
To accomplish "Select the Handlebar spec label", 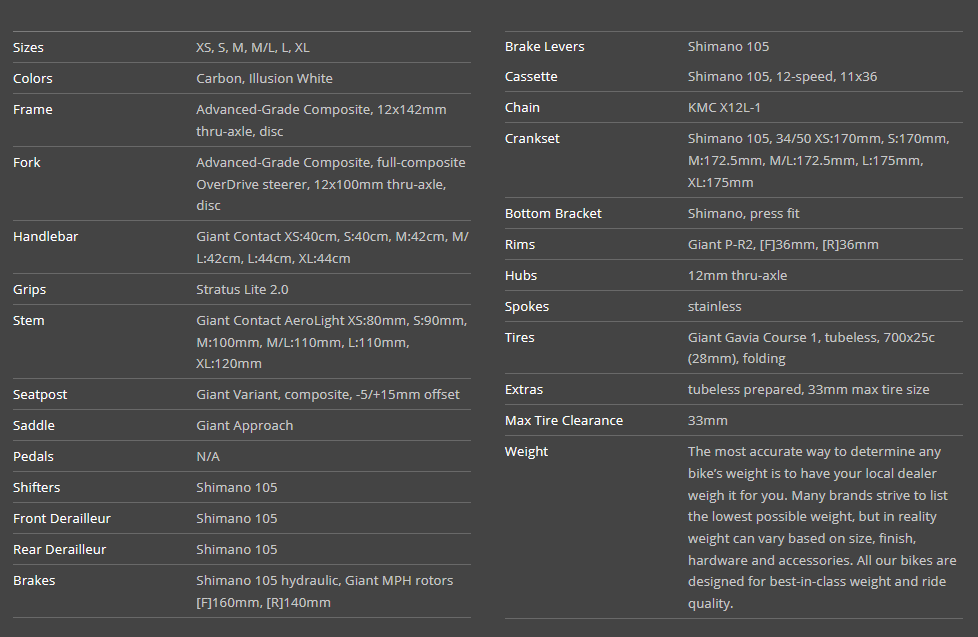I will click(45, 237).
